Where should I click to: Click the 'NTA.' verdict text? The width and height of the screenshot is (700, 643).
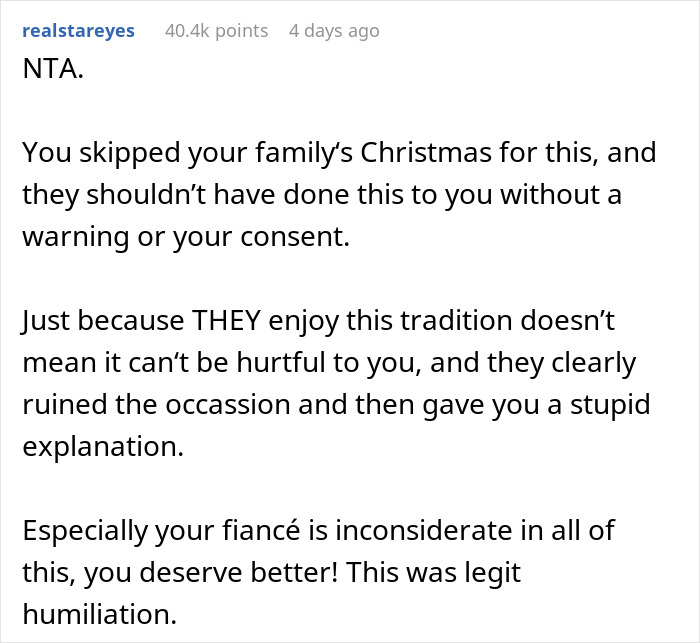click(x=53, y=73)
